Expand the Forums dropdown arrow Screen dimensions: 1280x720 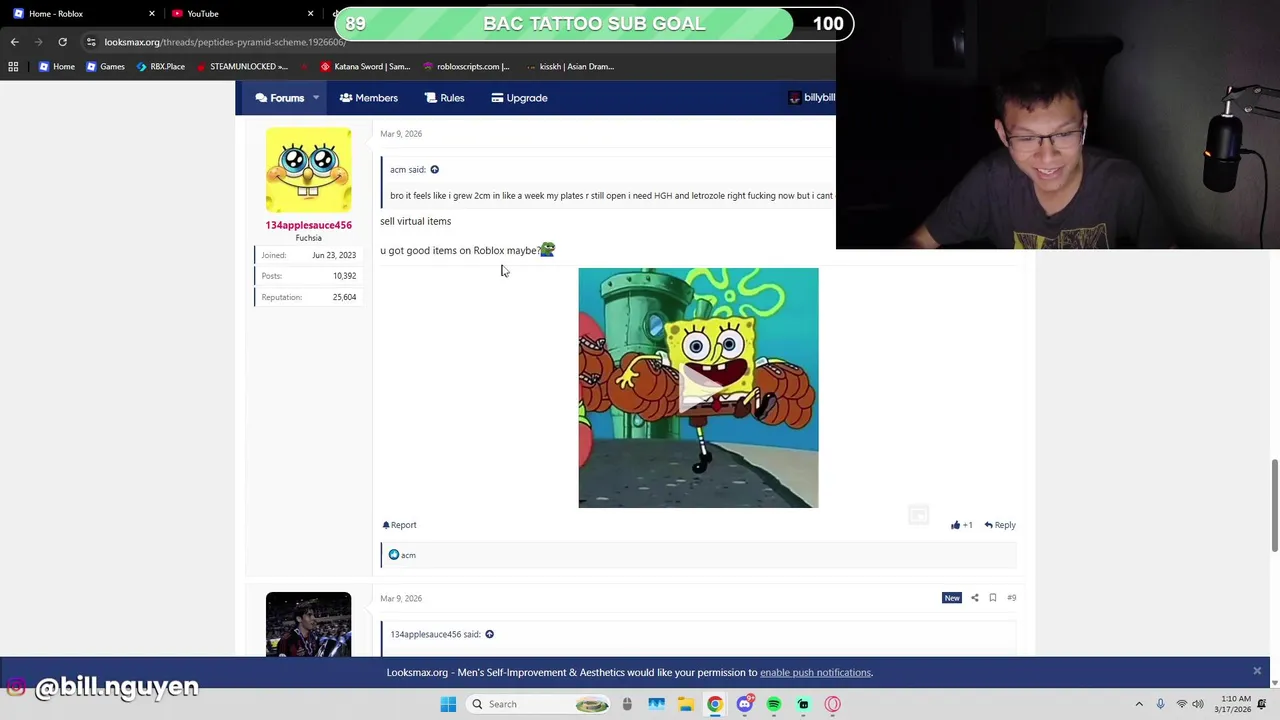tap(315, 98)
